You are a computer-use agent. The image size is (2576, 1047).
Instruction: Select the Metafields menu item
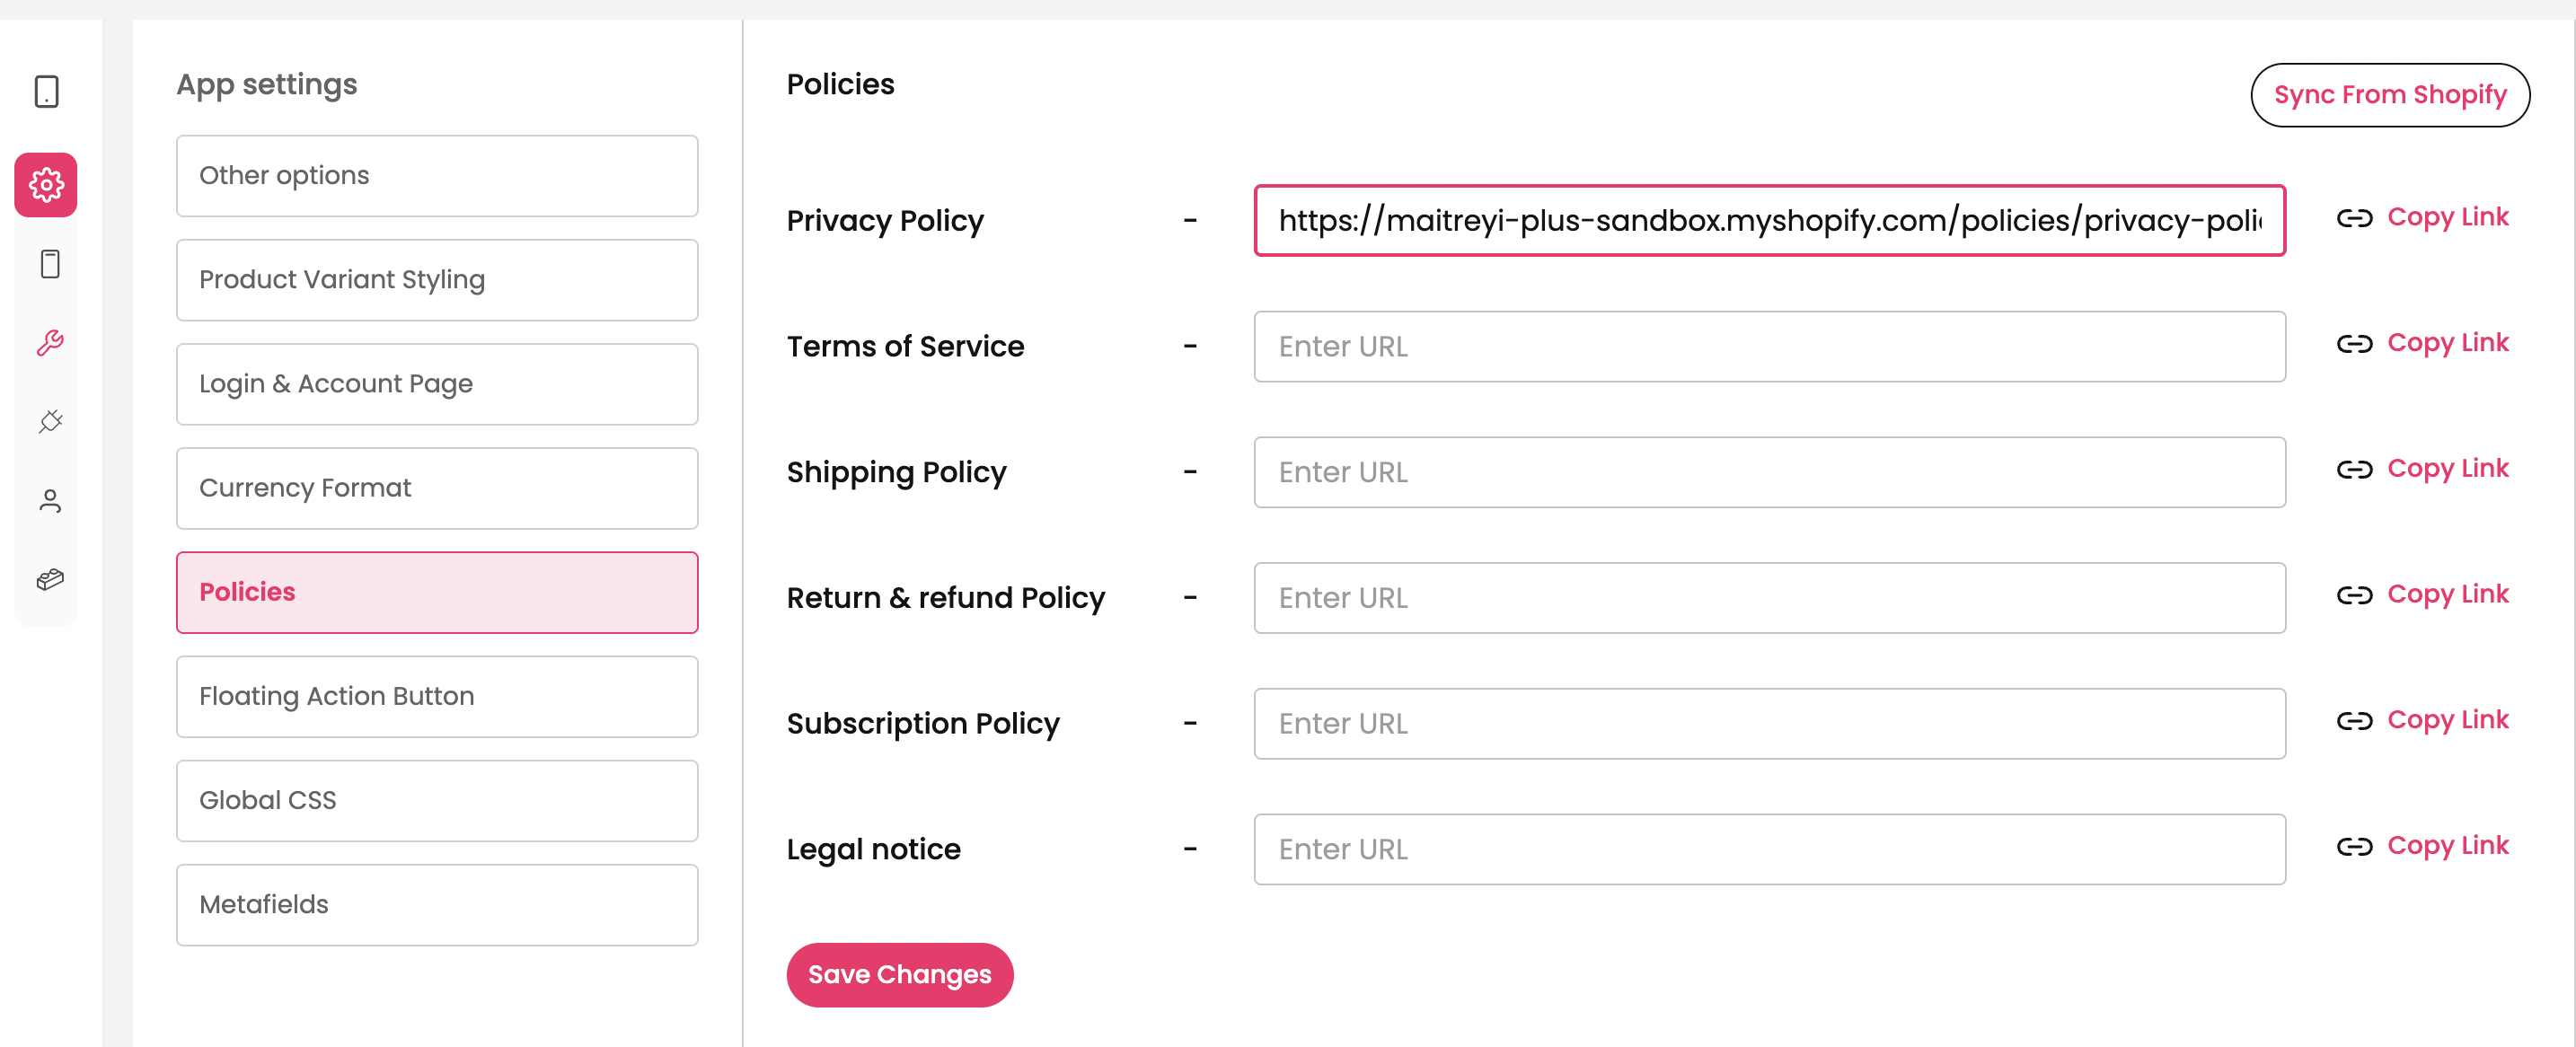tap(437, 904)
